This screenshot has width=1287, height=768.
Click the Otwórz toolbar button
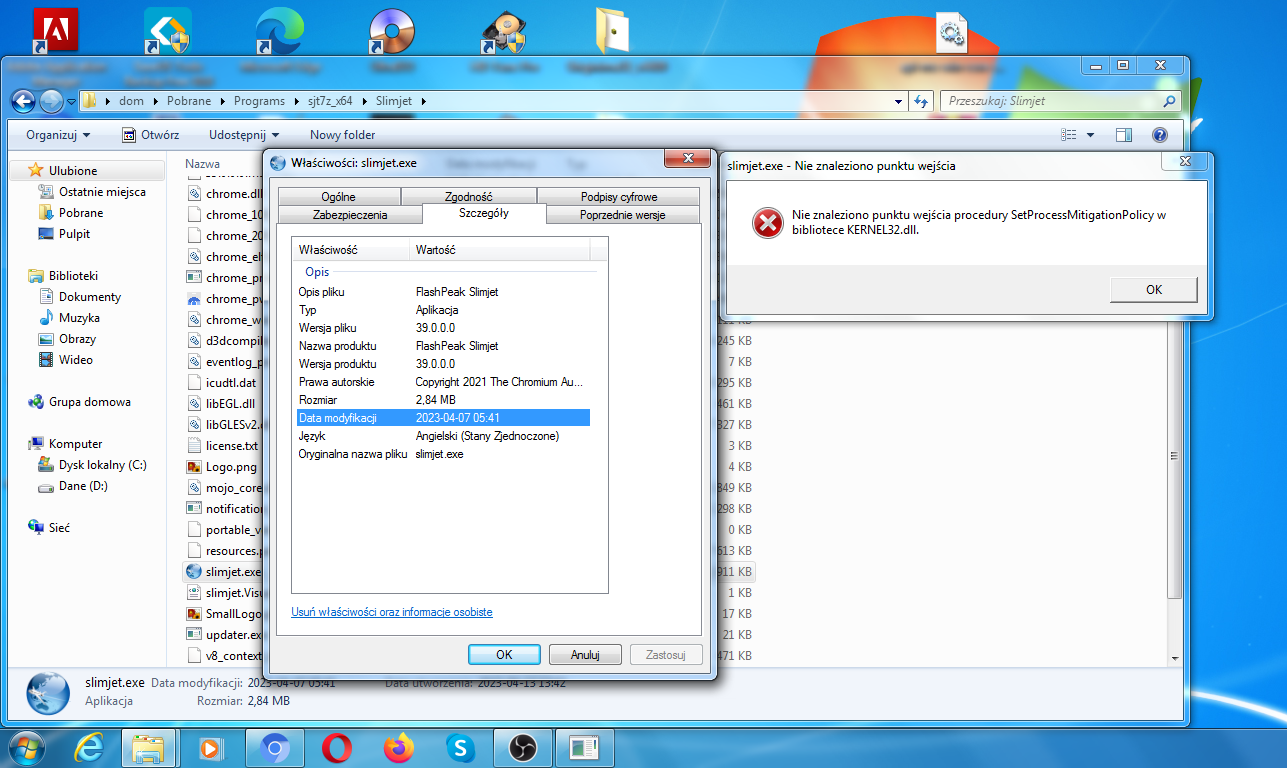[151, 135]
